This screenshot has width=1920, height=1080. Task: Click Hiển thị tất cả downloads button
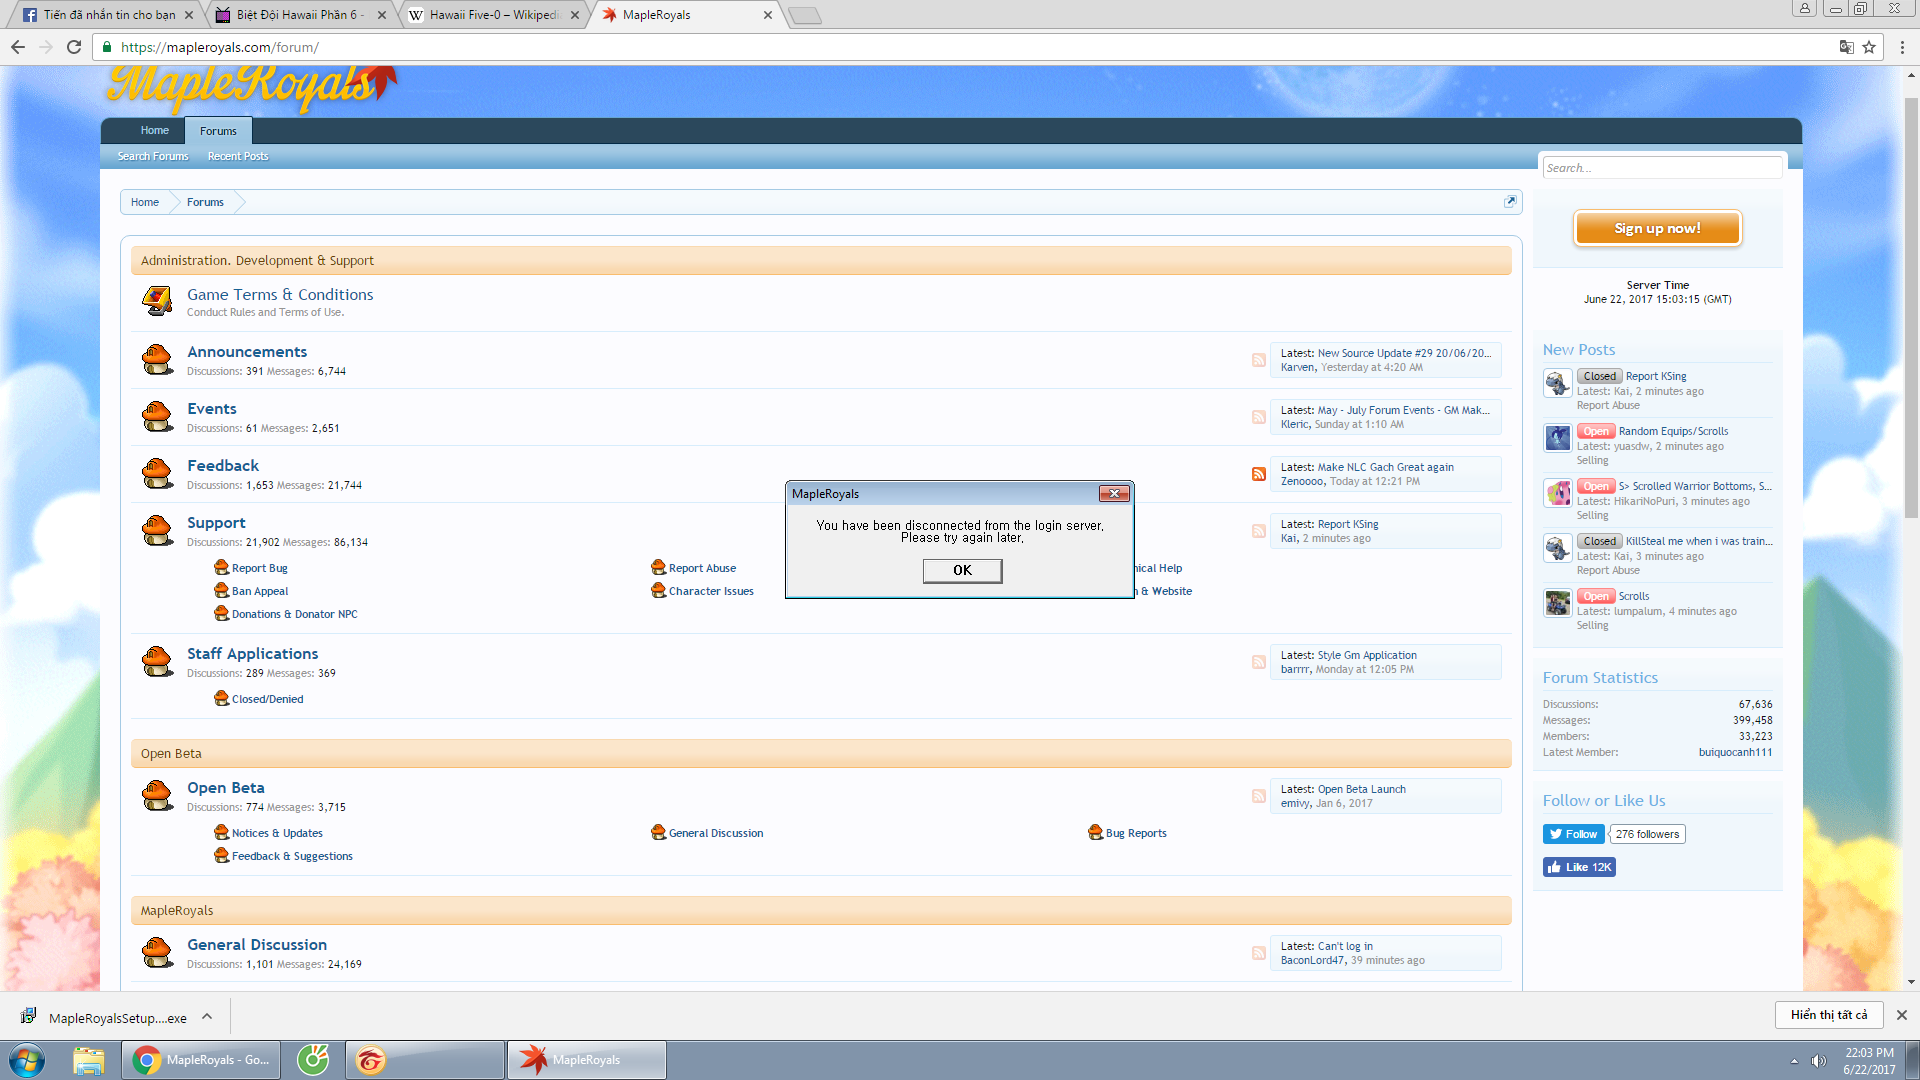pos(1829,1014)
